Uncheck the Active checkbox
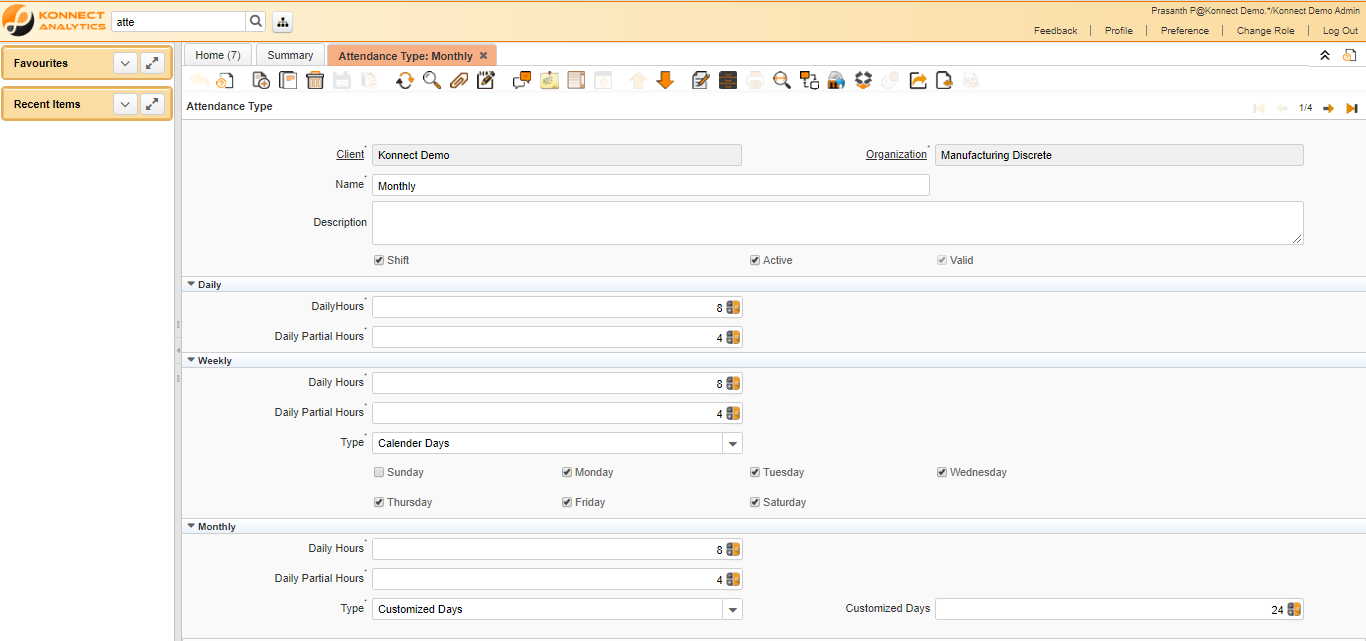This screenshot has height=641, width=1366. pyautogui.click(x=755, y=260)
